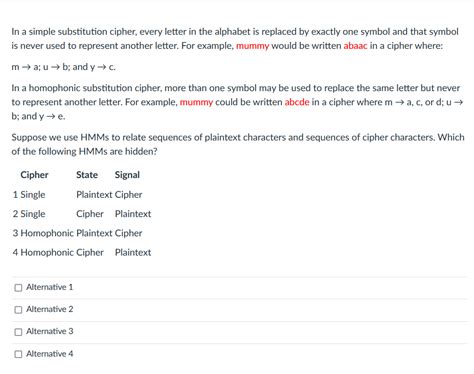Click the '4 Homophonic' table row label
The height and width of the screenshot is (374, 474).
[43, 252]
